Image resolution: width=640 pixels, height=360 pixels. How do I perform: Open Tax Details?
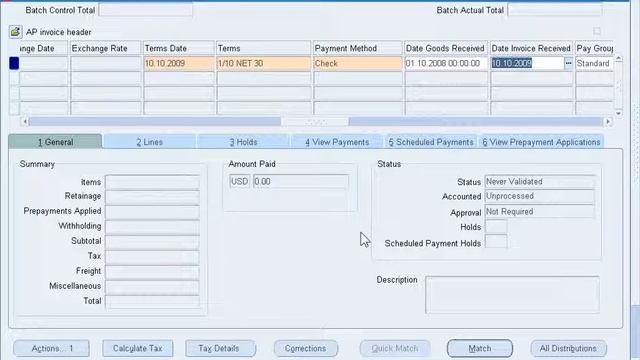(x=220, y=349)
